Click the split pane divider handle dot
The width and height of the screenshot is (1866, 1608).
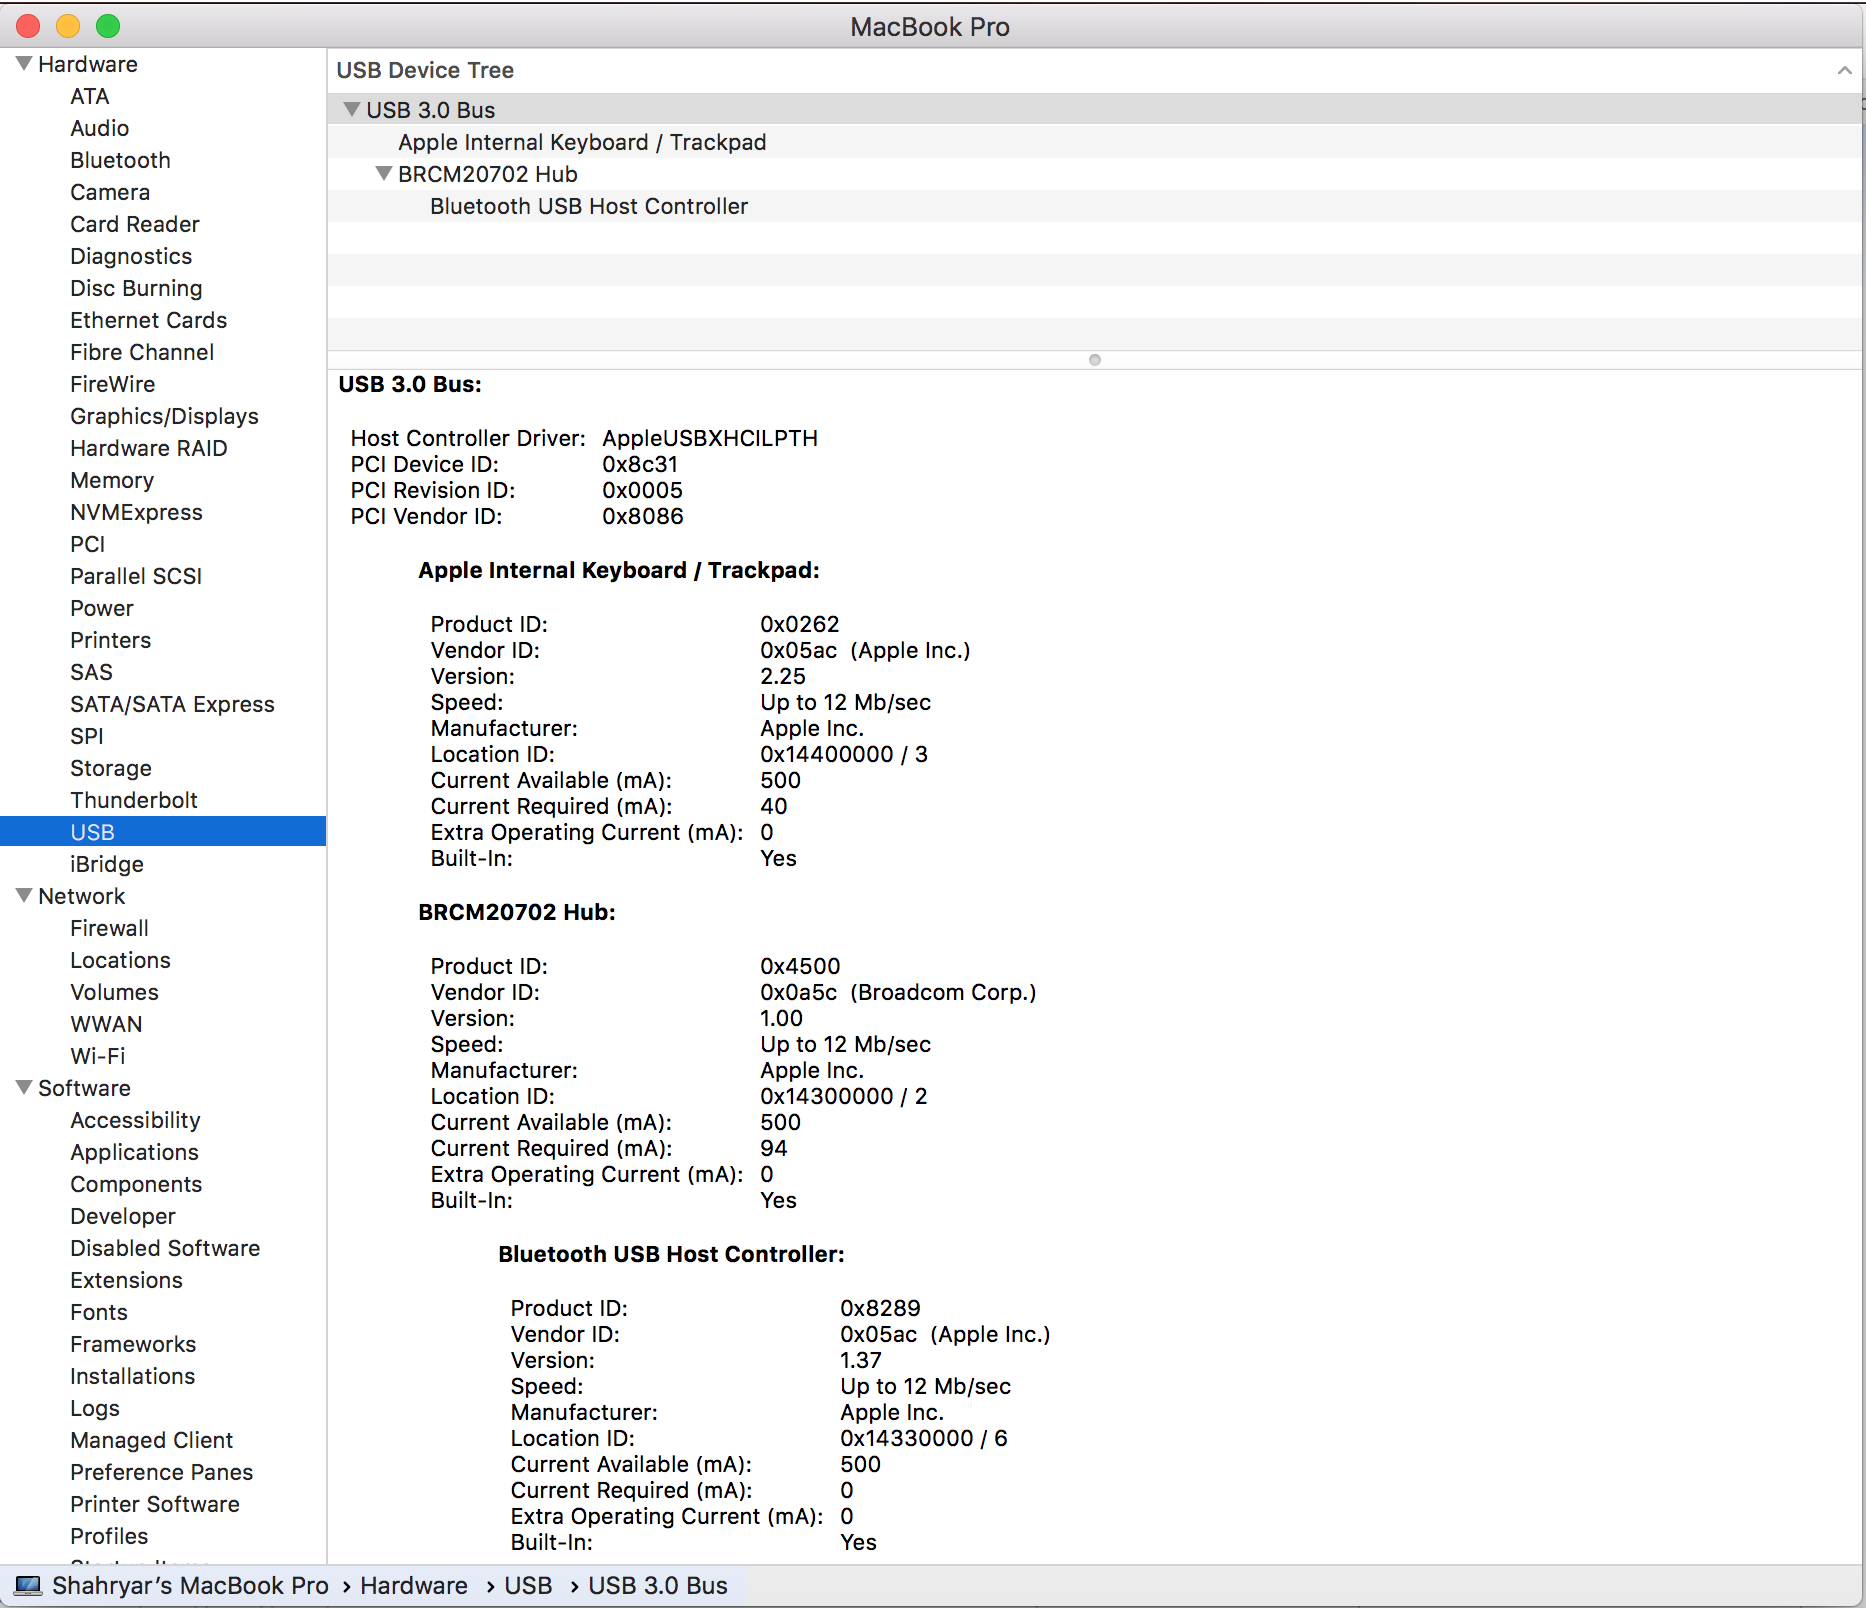click(x=1095, y=360)
